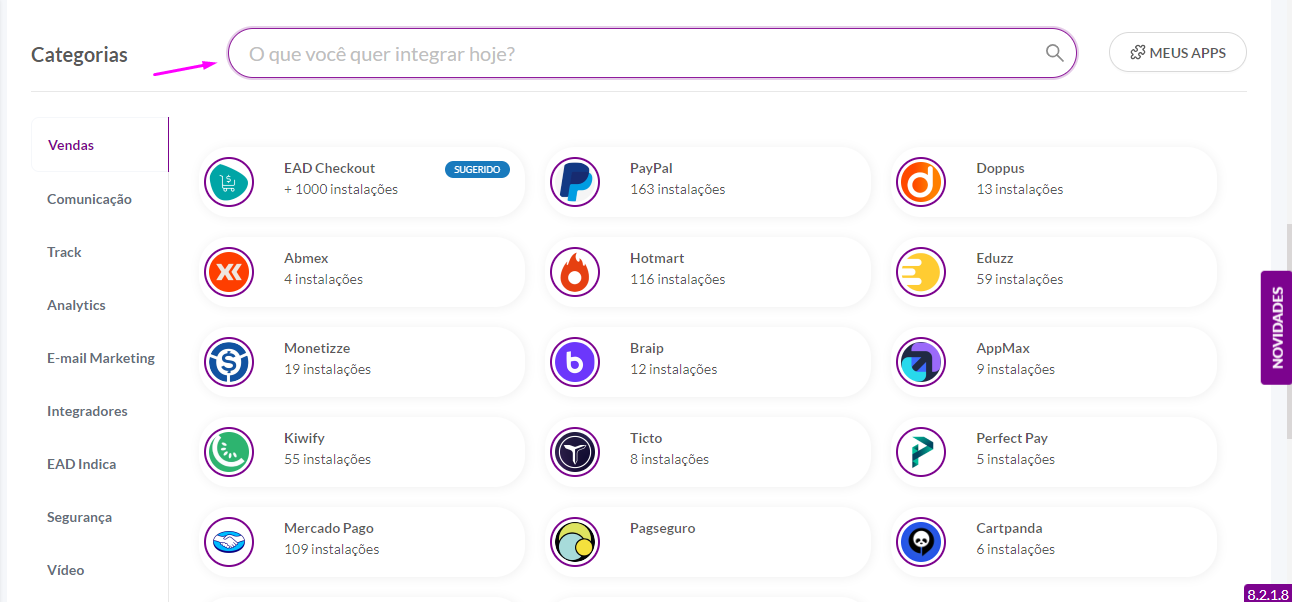Go to the Analytics category
Screen dimensions: 1292x602
pyautogui.click(x=76, y=305)
